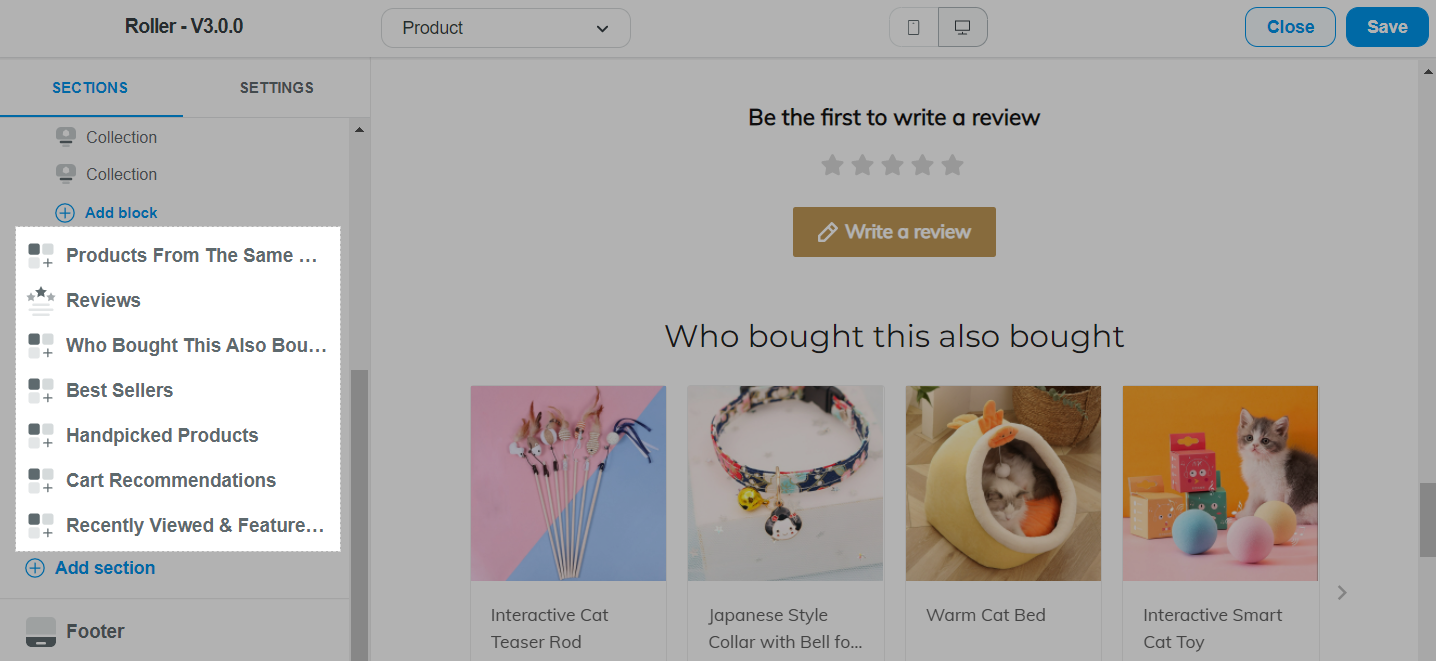Select the Sections tab
Viewport: 1436px width, 661px height.
pyautogui.click(x=90, y=88)
